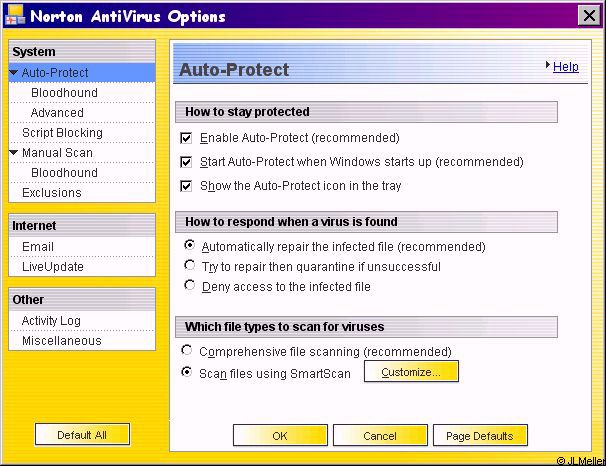Select Auto-Protect in System list
The height and width of the screenshot is (466, 606).
tap(82, 73)
